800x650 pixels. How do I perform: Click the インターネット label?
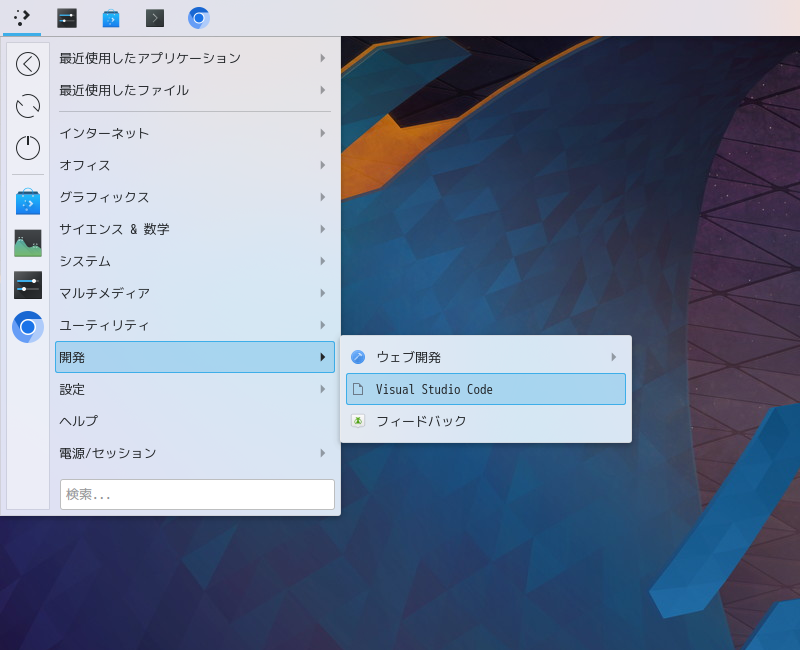click(x=104, y=133)
